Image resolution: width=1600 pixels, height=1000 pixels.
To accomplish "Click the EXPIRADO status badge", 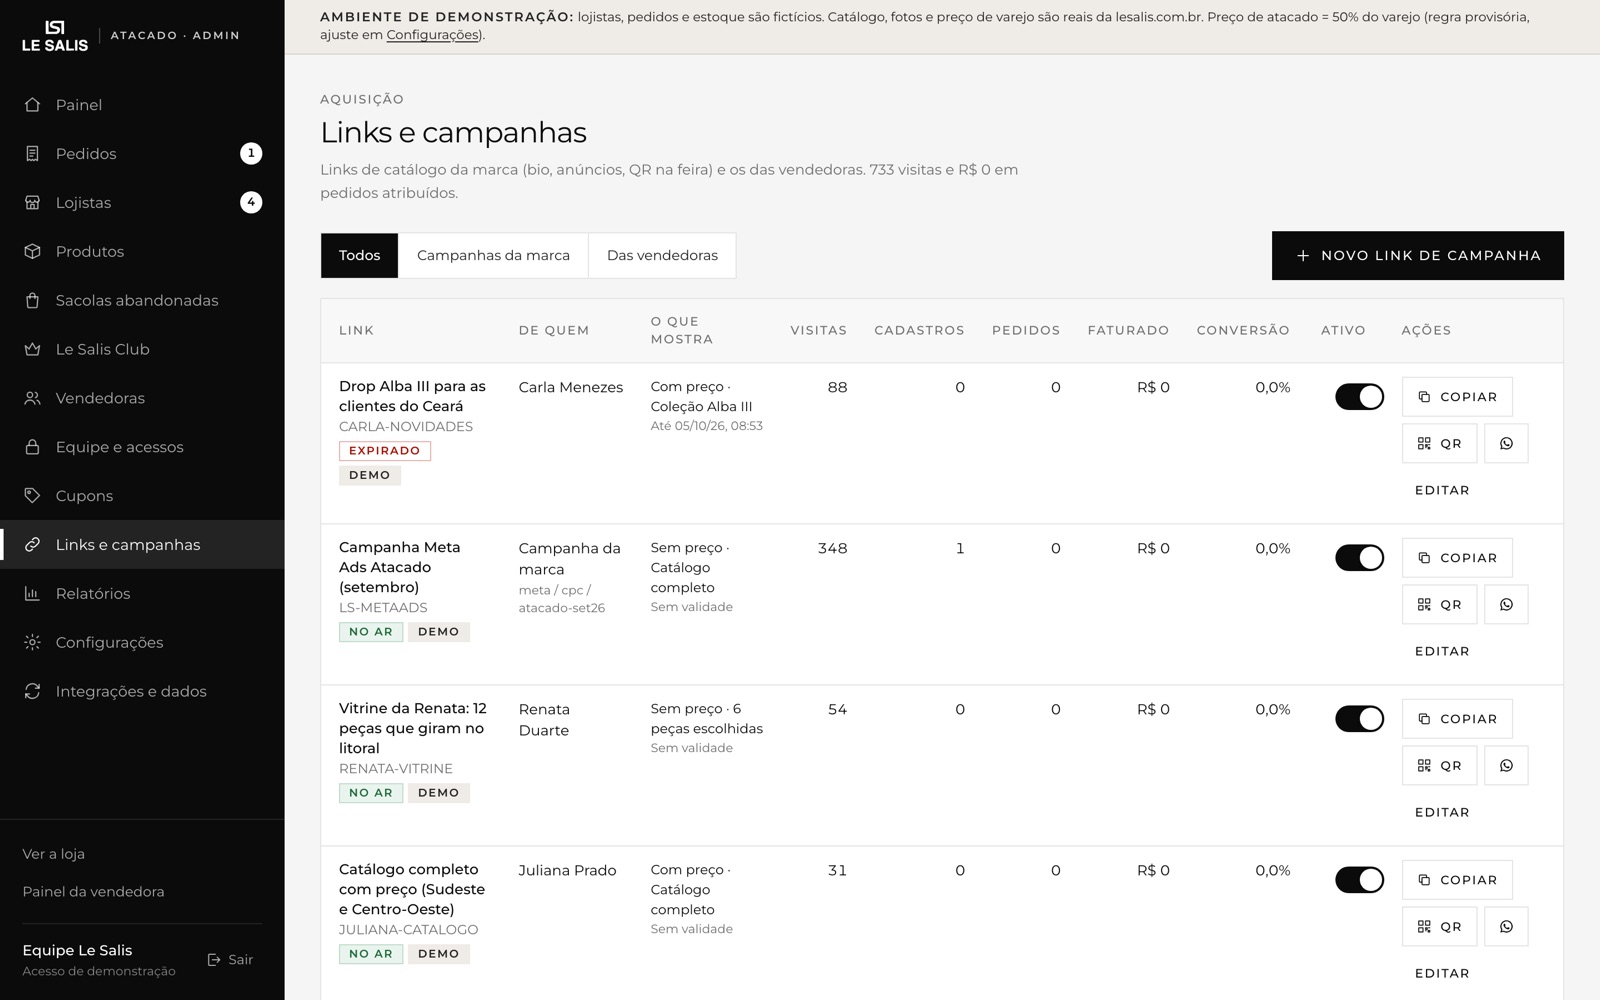I will (385, 451).
